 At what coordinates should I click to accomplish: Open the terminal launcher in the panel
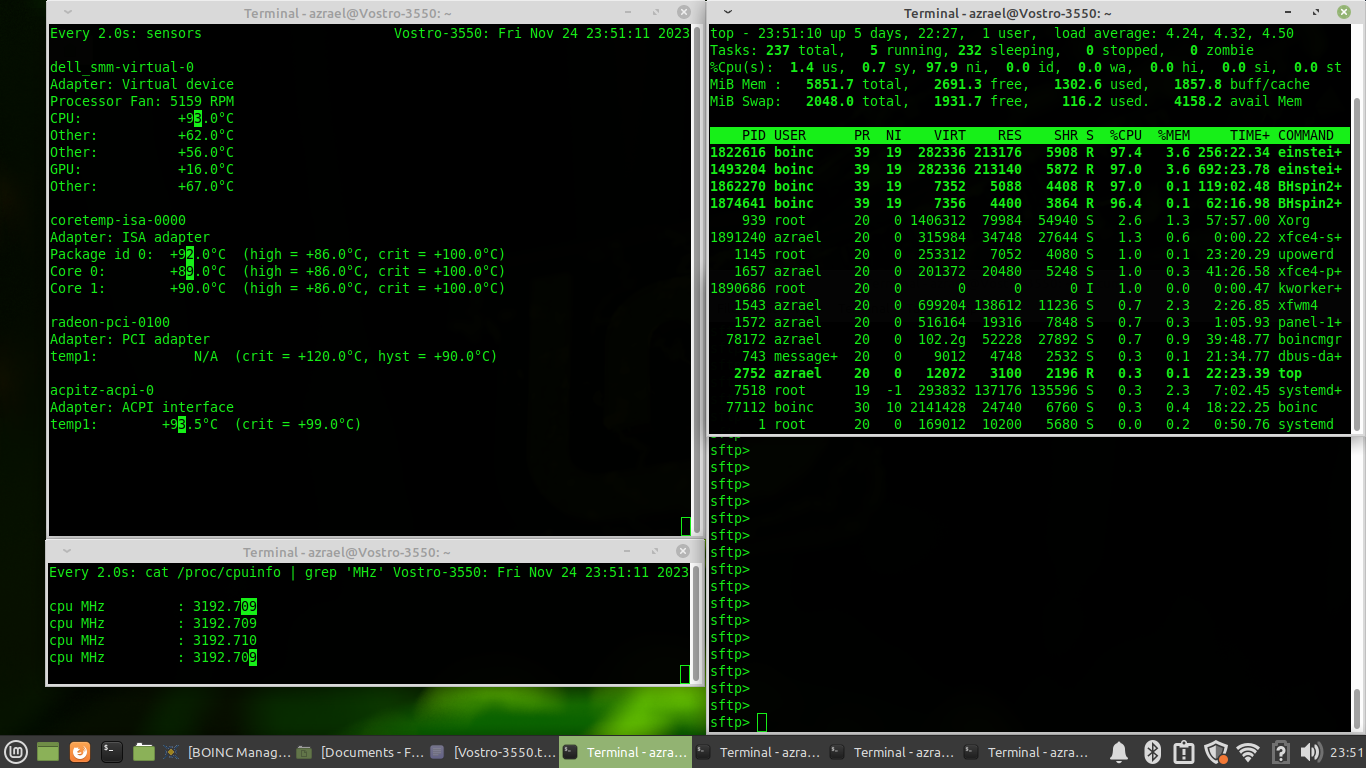coord(112,752)
